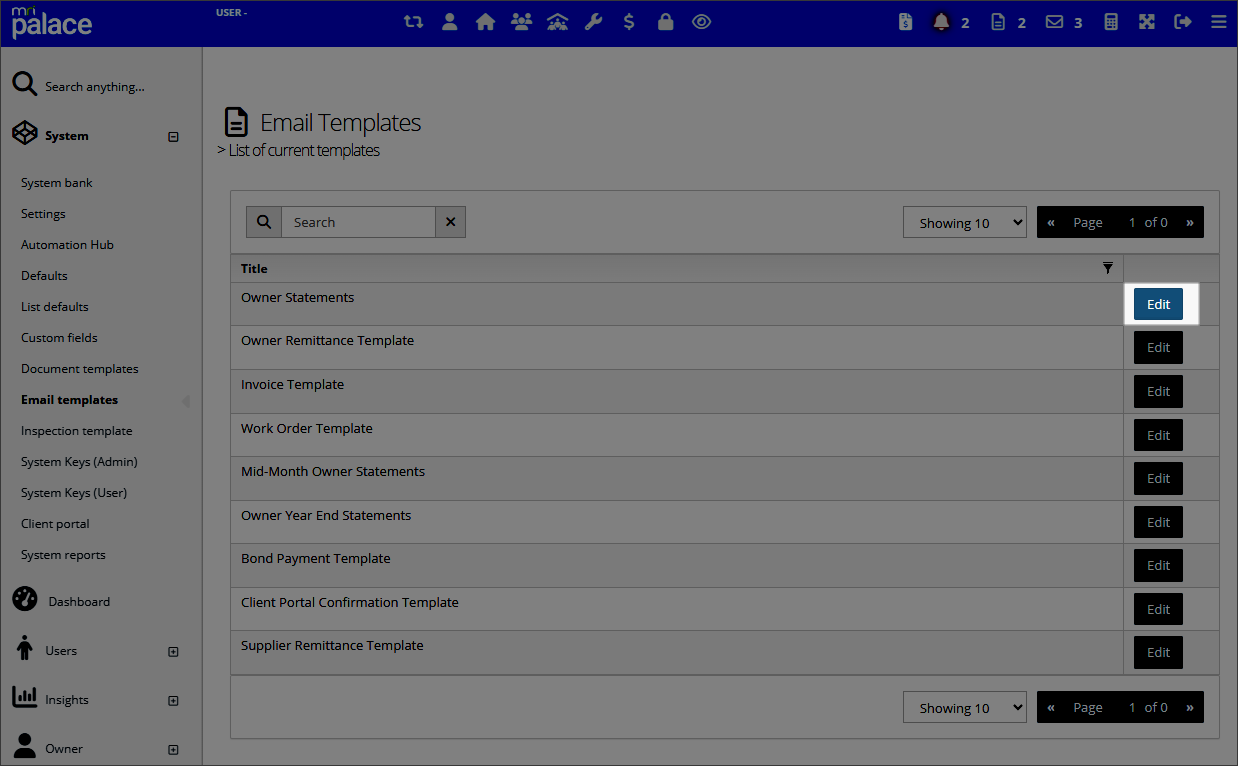1238x766 pixels.
Task: Expand the Users section
Action: point(173,652)
